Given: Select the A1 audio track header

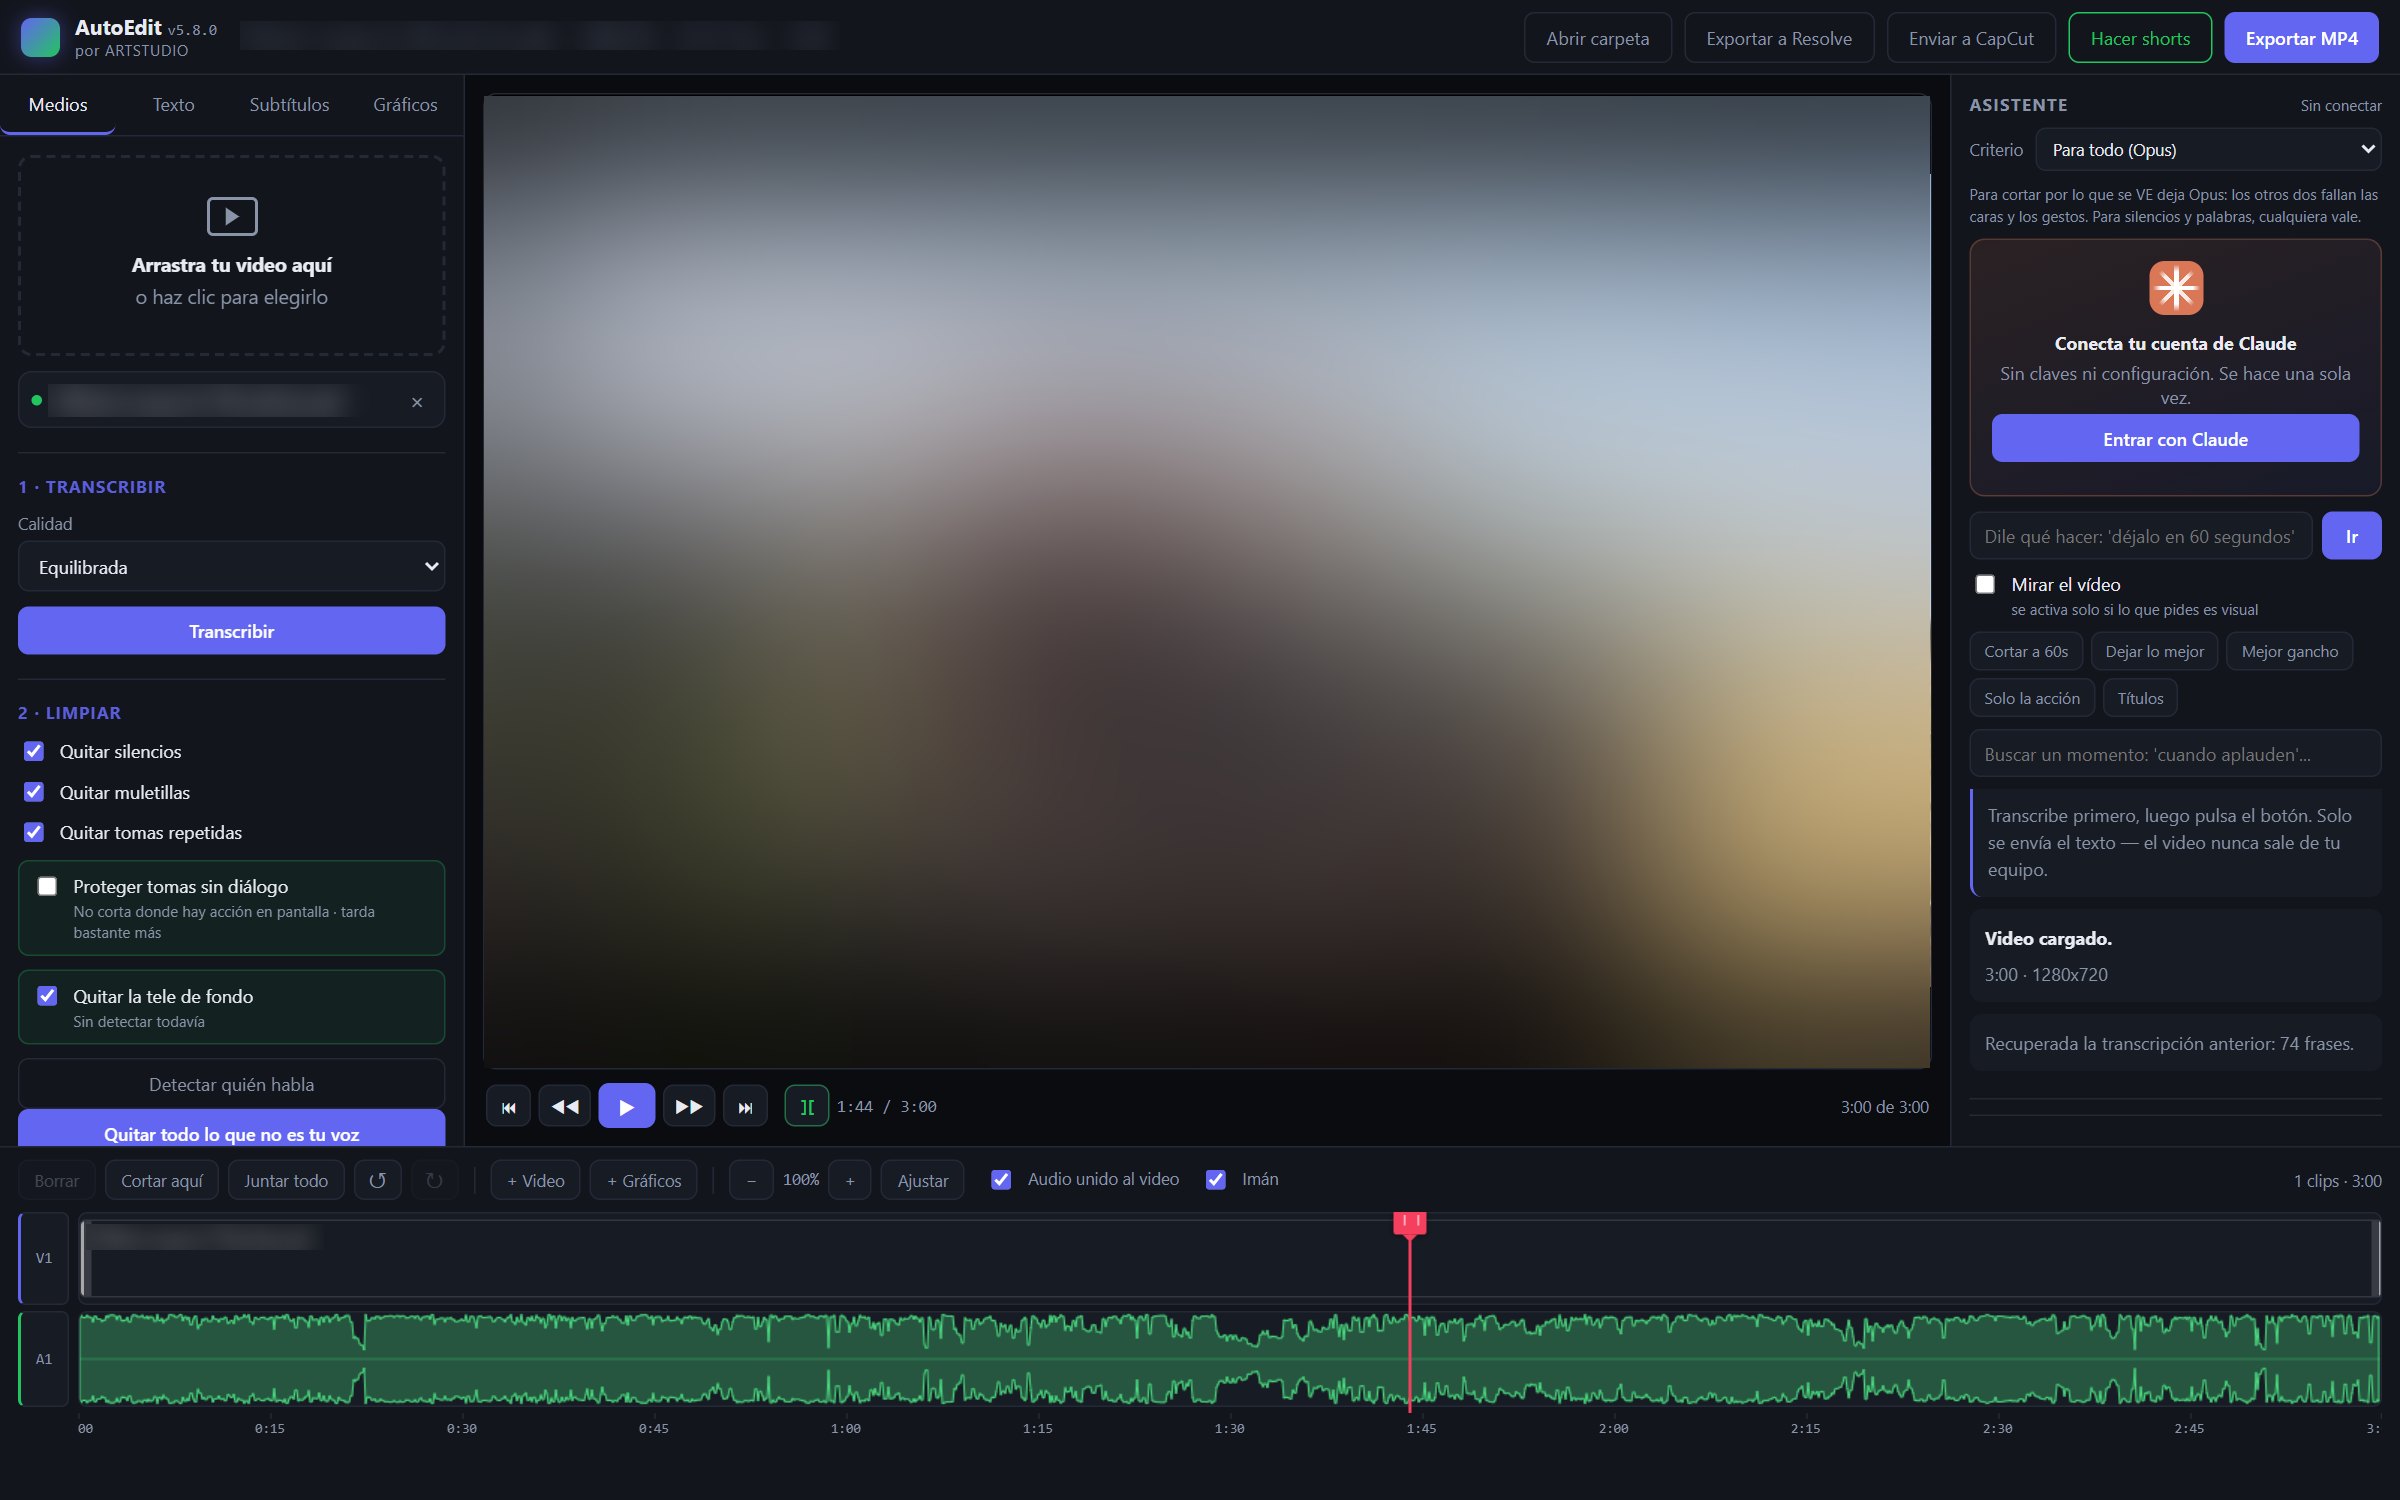Looking at the screenshot, I should pos(44,1359).
